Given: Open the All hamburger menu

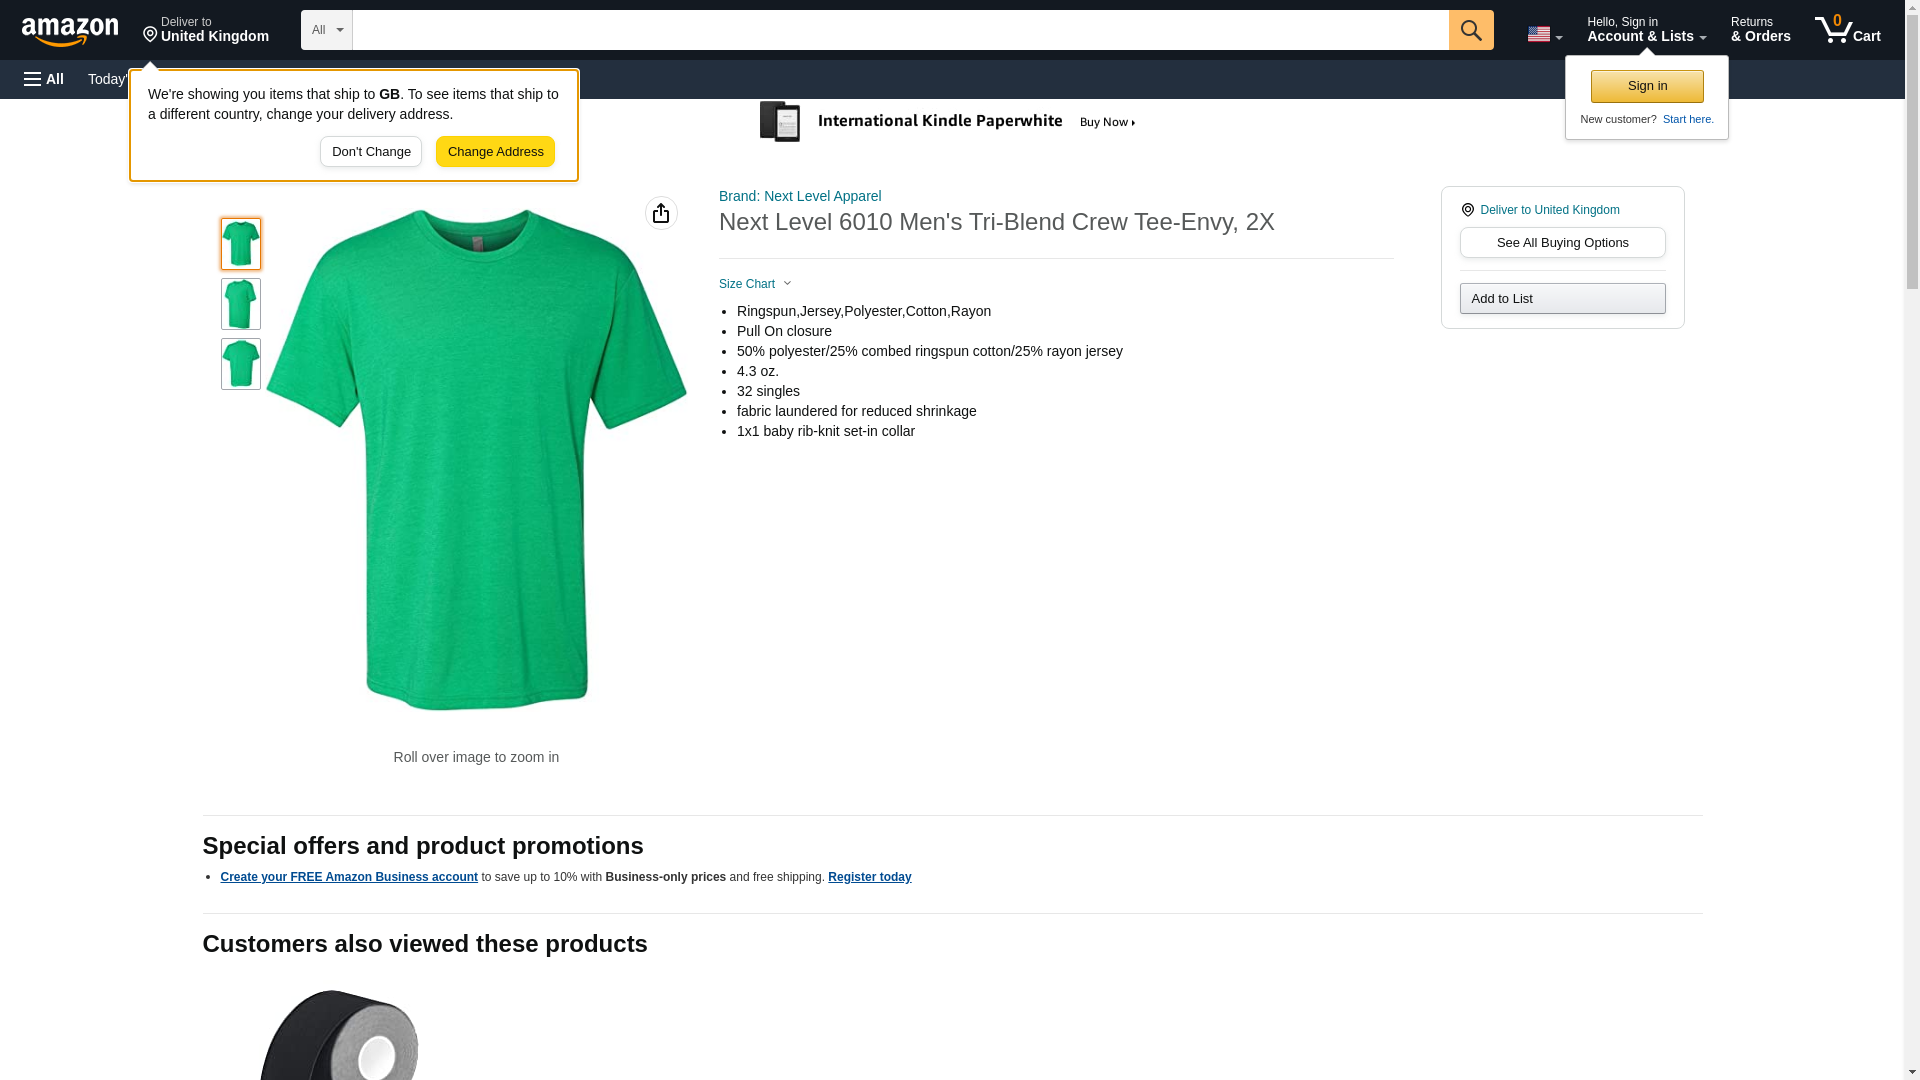Looking at the screenshot, I should coord(44,79).
